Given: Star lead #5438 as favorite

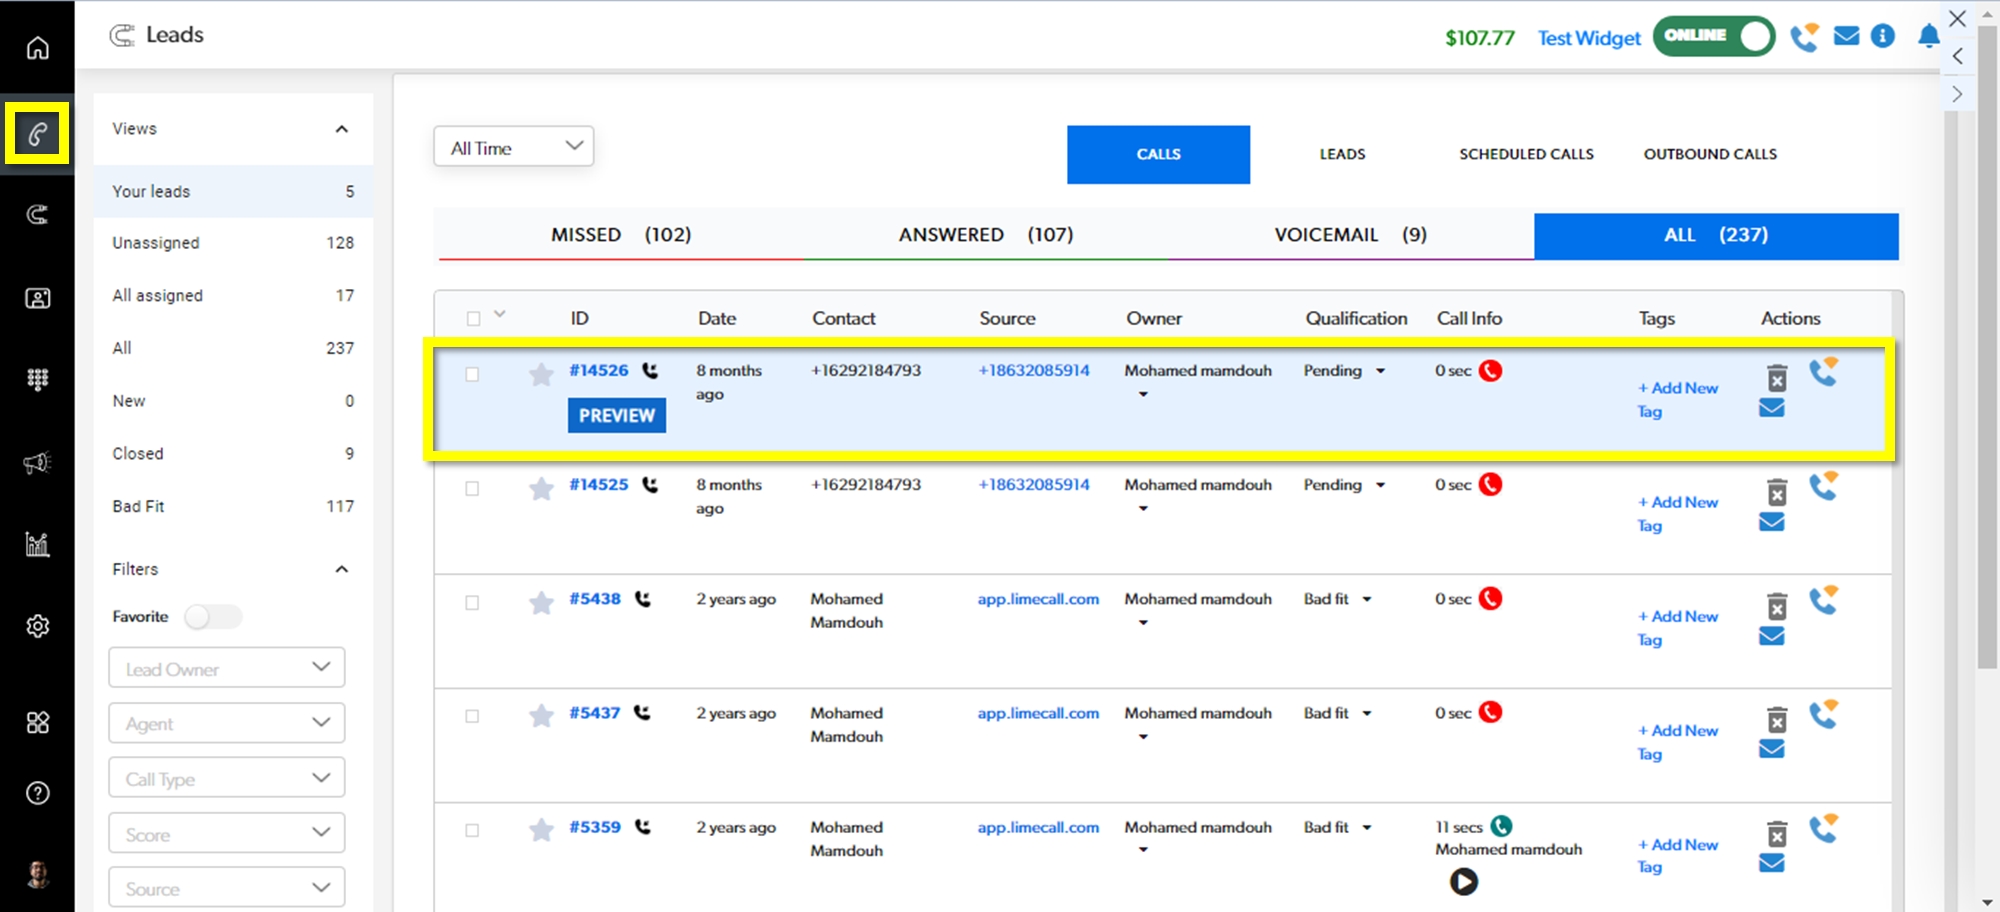Looking at the screenshot, I should pos(541,602).
